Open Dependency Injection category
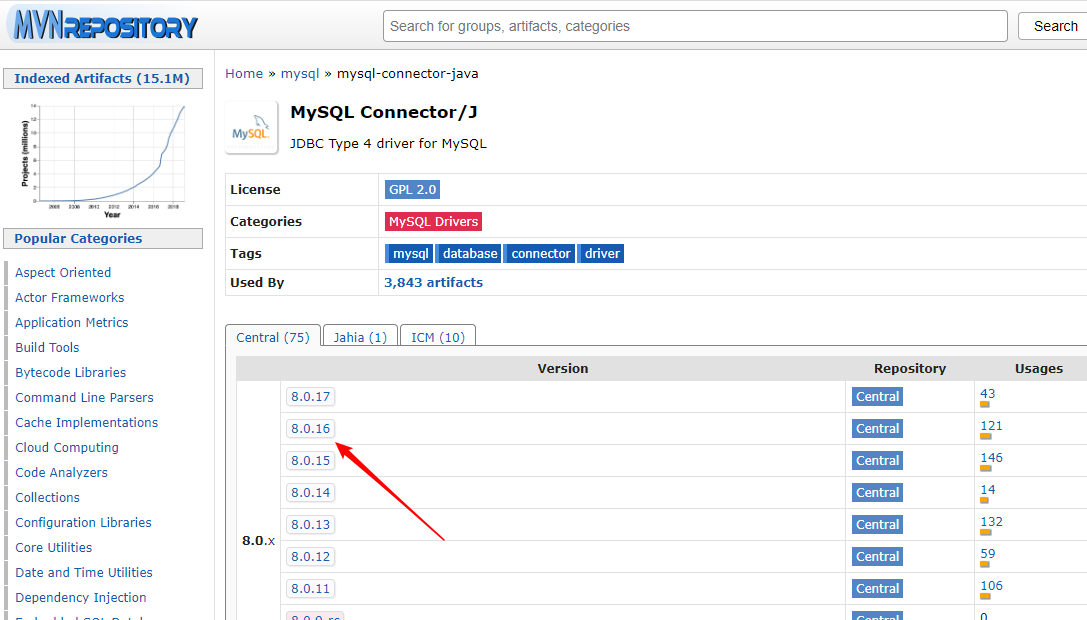The width and height of the screenshot is (1087, 620). point(80,597)
